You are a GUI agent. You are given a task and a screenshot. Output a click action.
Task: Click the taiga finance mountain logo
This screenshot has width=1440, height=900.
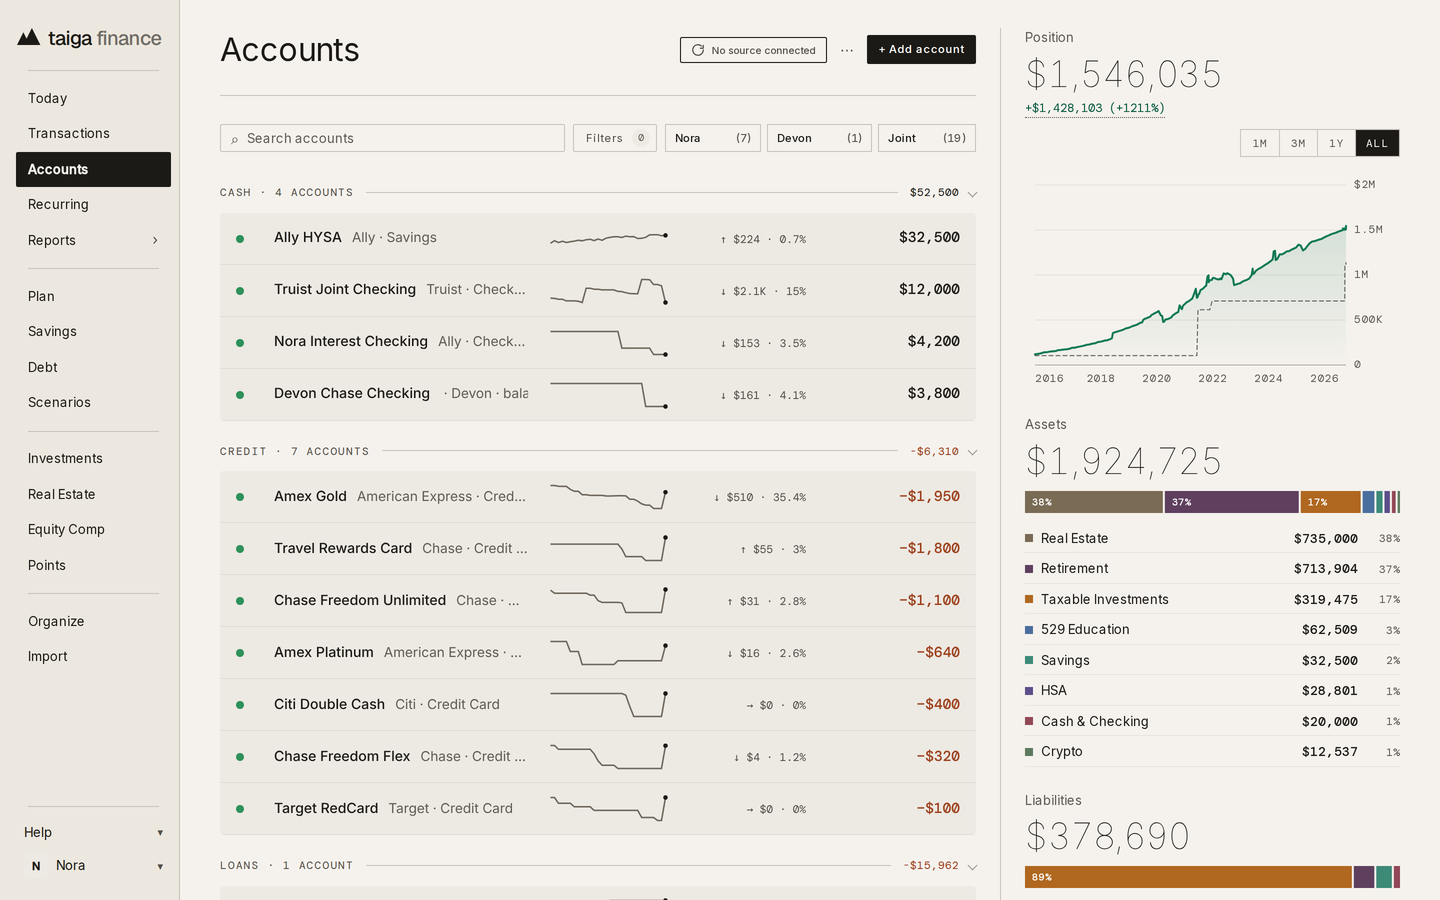[29, 38]
